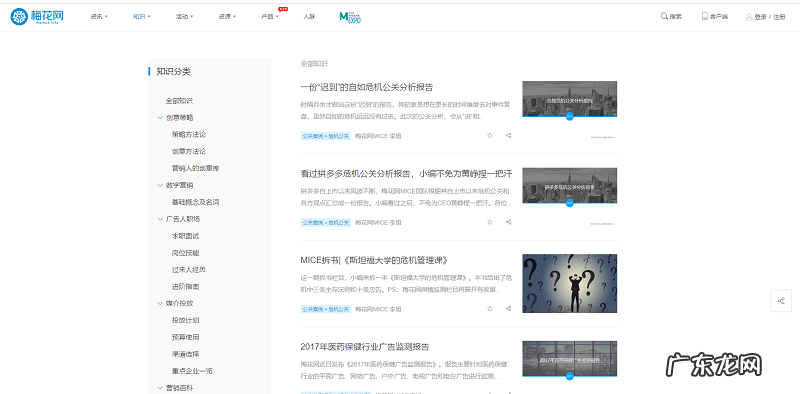Star the 拼多多危机公关分析报告 article
The width and height of the screenshot is (800, 394).
[490, 223]
